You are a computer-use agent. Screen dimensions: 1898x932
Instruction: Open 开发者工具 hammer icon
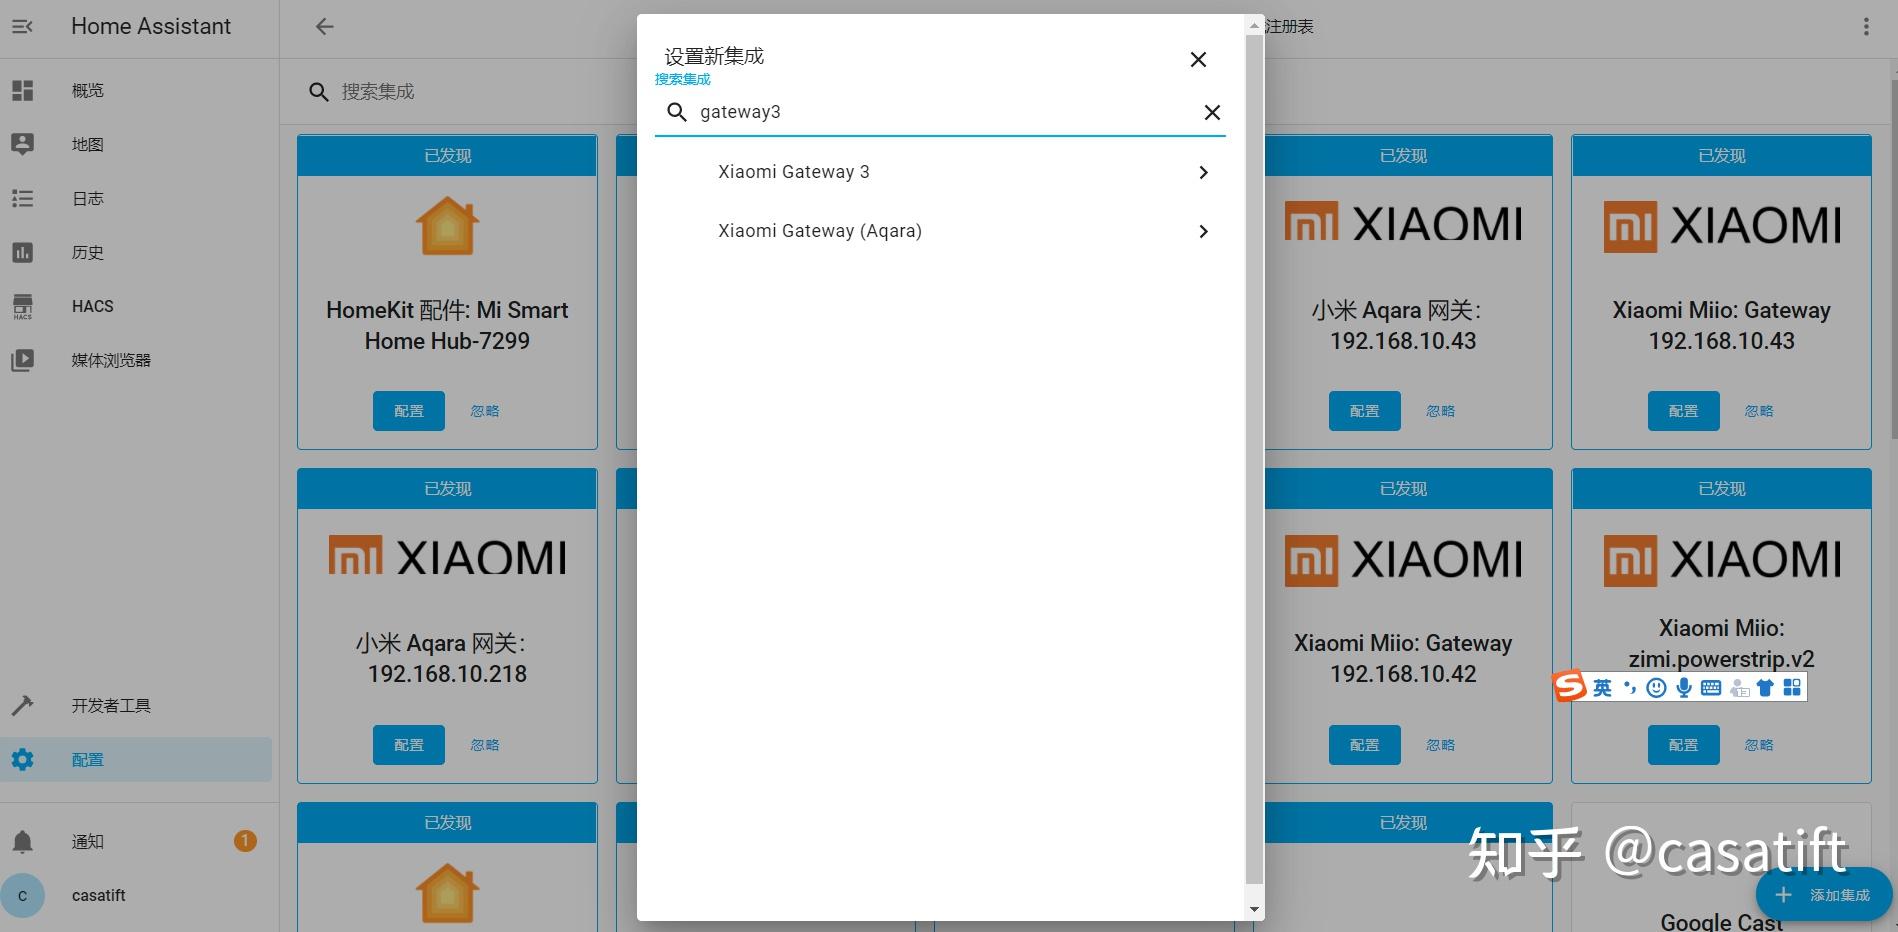[22, 706]
